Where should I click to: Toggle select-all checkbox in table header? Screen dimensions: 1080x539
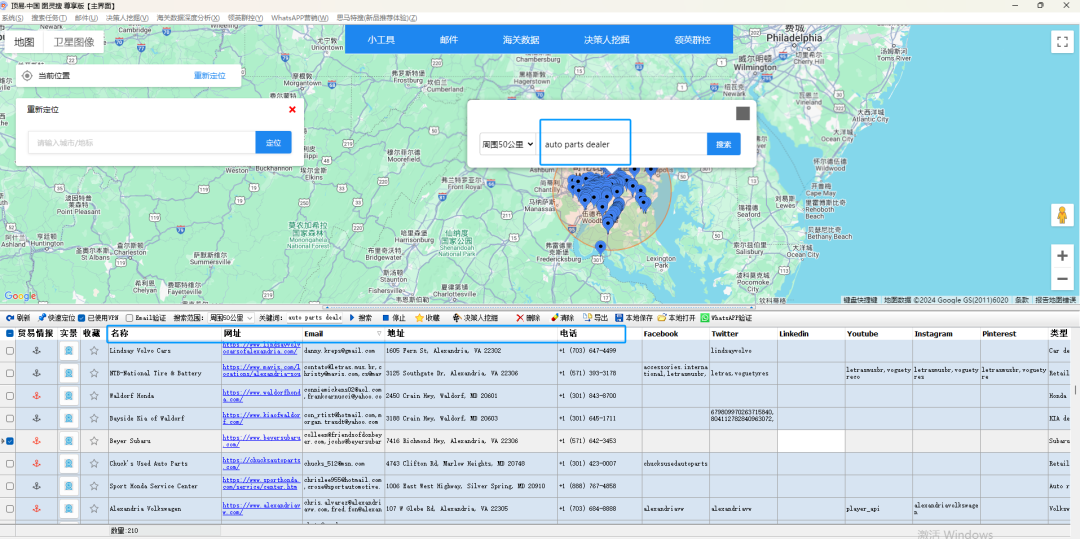(x=10, y=333)
